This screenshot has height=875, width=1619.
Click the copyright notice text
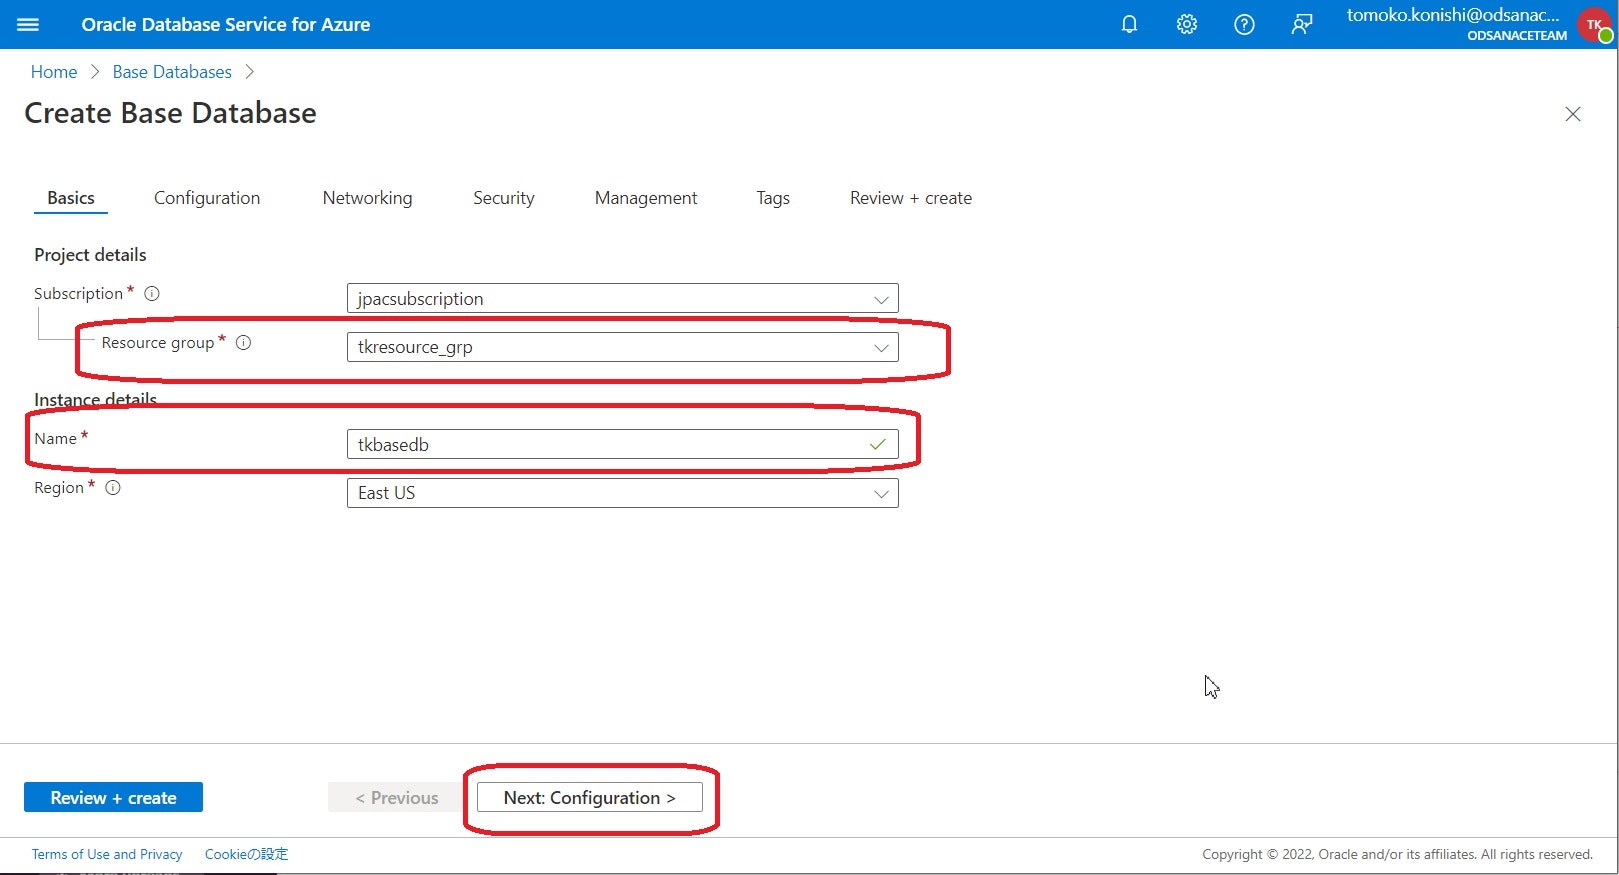tap(1397, 854)
